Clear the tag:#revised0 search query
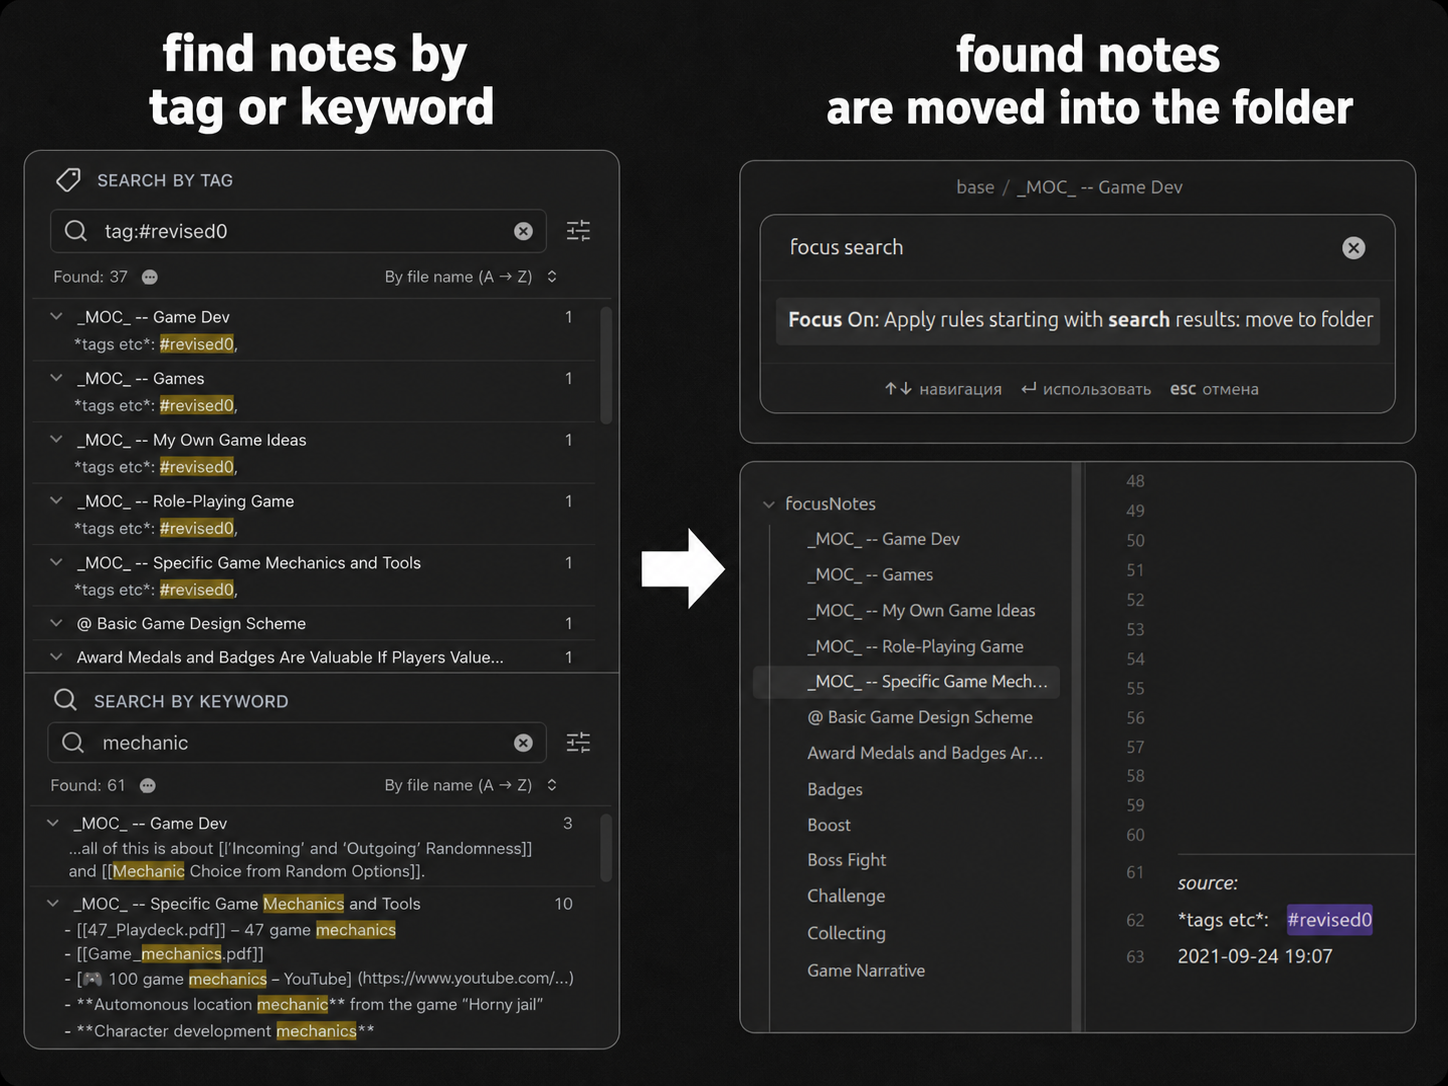The height and width of the screenshot is (1086, 1448). click(523, 231)
